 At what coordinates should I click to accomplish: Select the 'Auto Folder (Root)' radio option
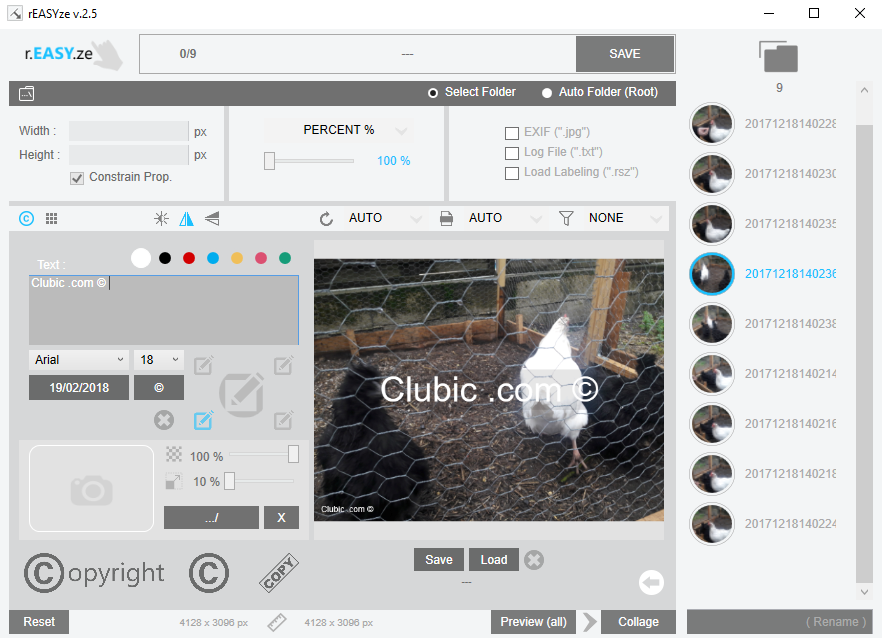coord(547,93)
